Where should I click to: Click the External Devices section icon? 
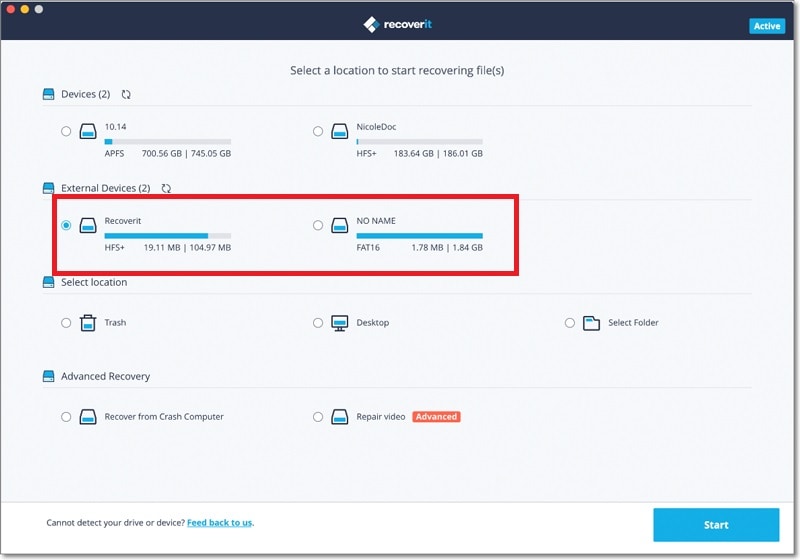[48, 188]
